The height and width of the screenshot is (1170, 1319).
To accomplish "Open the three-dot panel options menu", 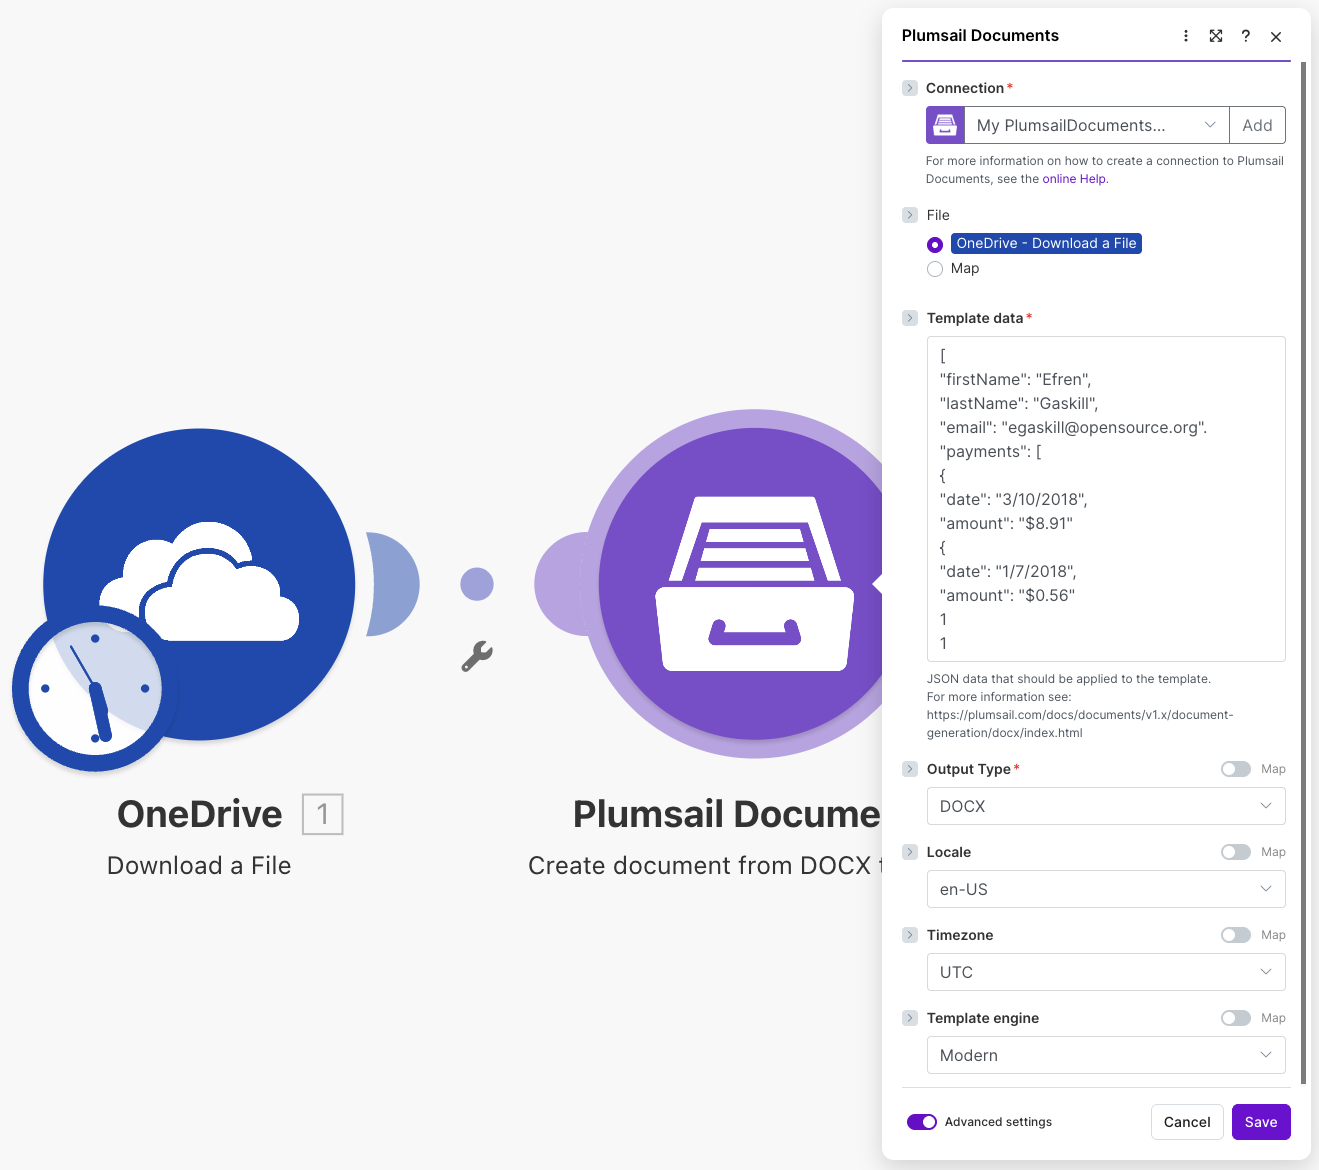I will (x=1186, y=36).
